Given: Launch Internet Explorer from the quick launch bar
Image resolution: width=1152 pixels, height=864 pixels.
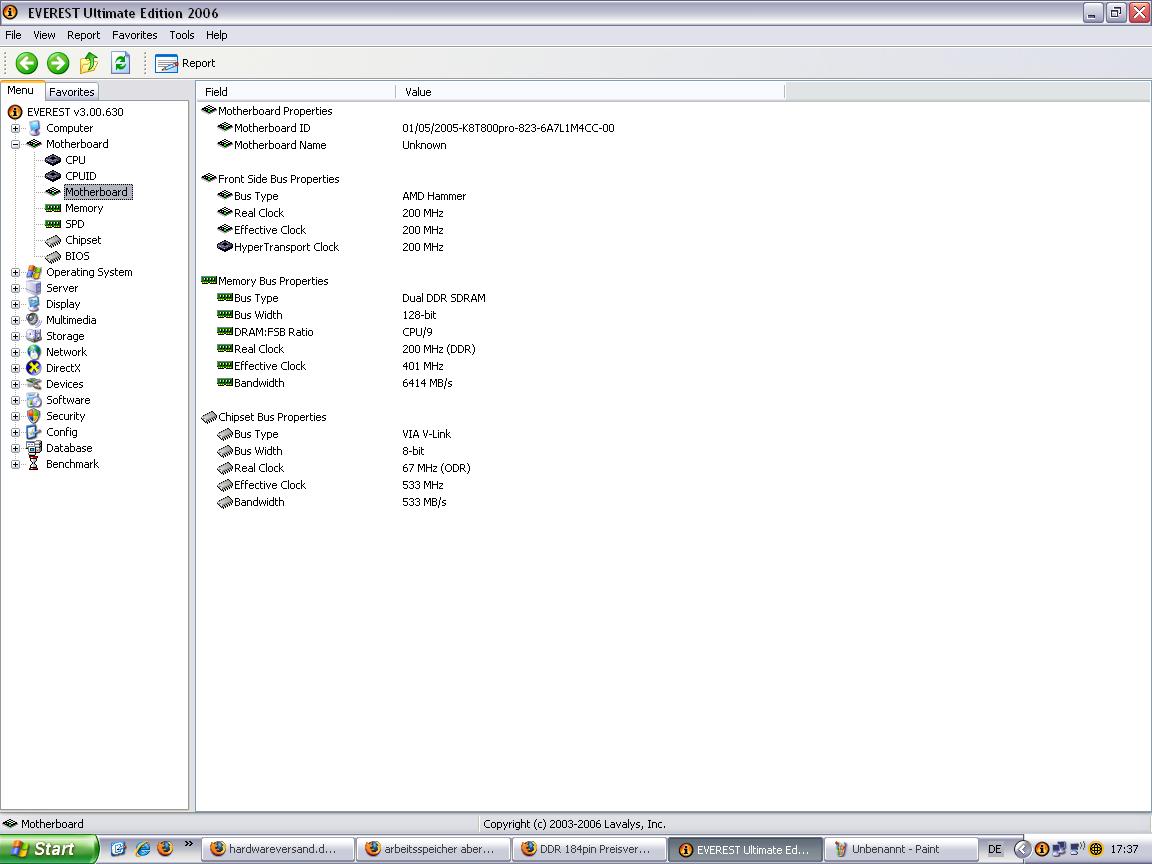Looking at the screenshot, I should point(143,849).
